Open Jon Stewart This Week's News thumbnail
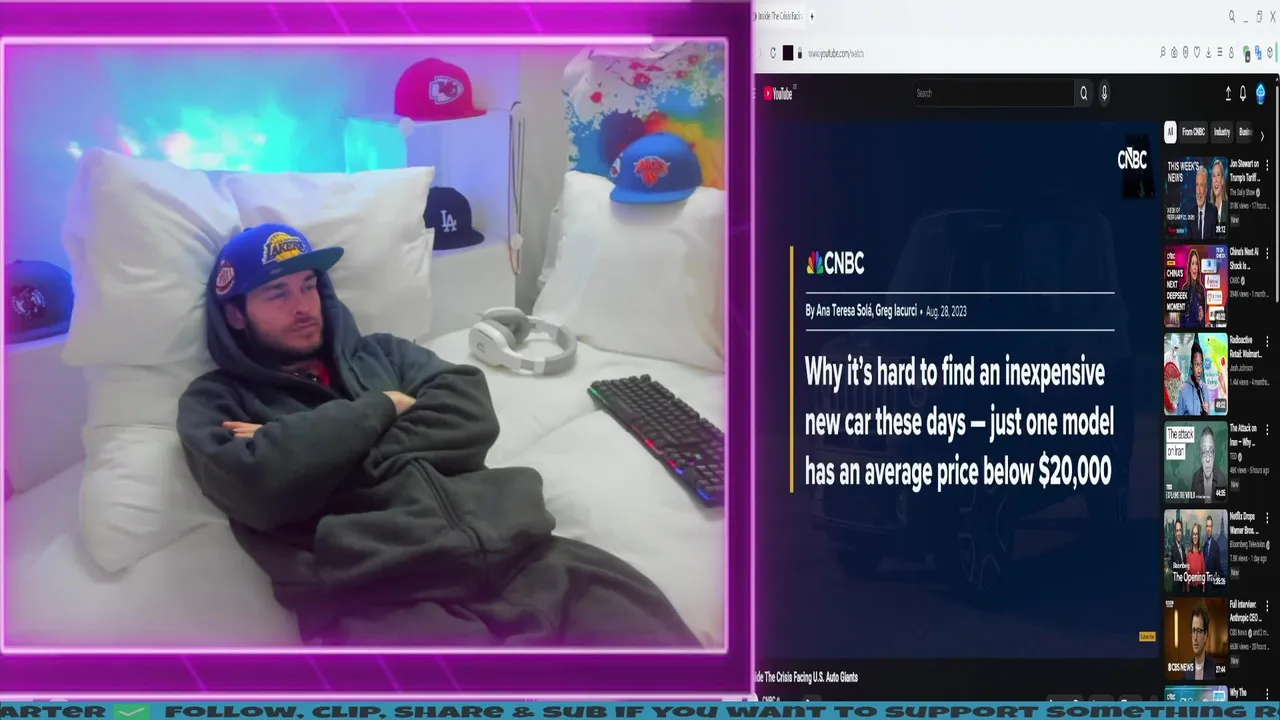This screenshot has height=720, width=1280. (1196, 198)
